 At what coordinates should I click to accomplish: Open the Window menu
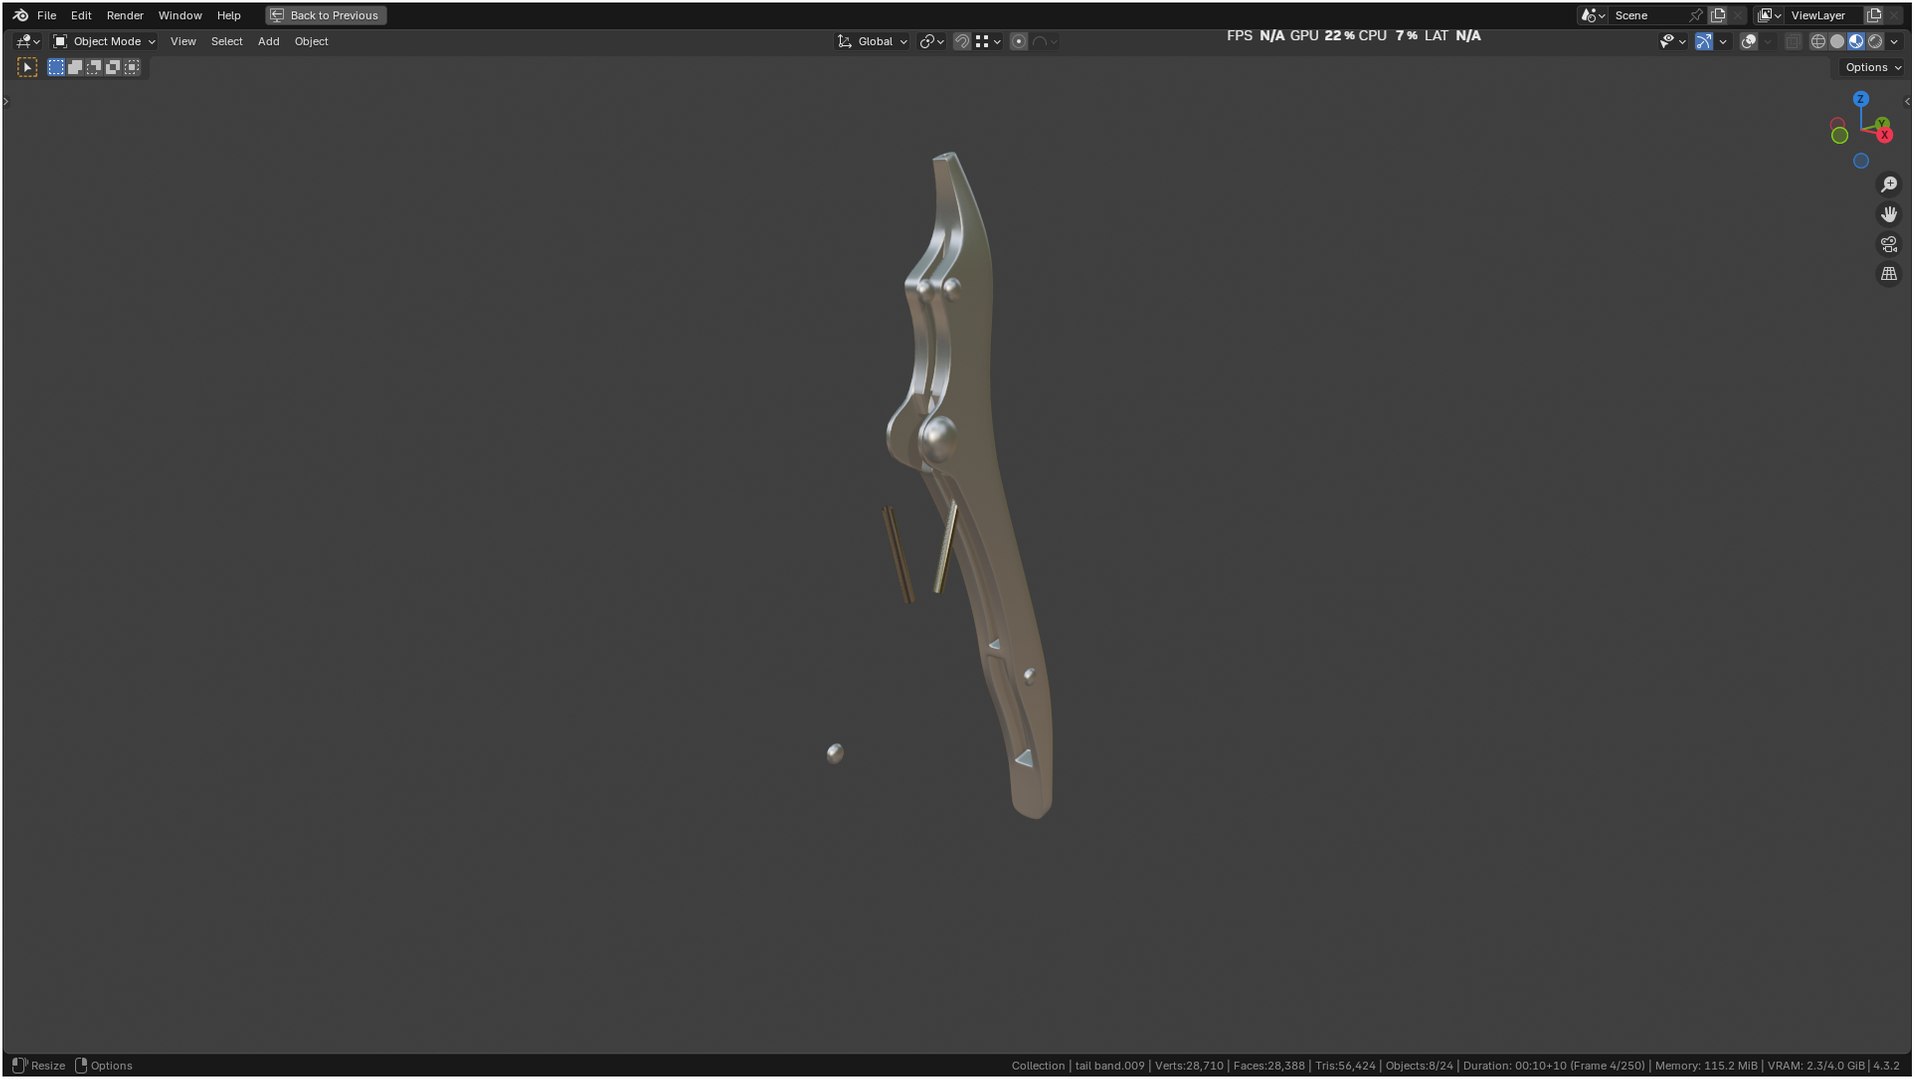tap(180, 15)
